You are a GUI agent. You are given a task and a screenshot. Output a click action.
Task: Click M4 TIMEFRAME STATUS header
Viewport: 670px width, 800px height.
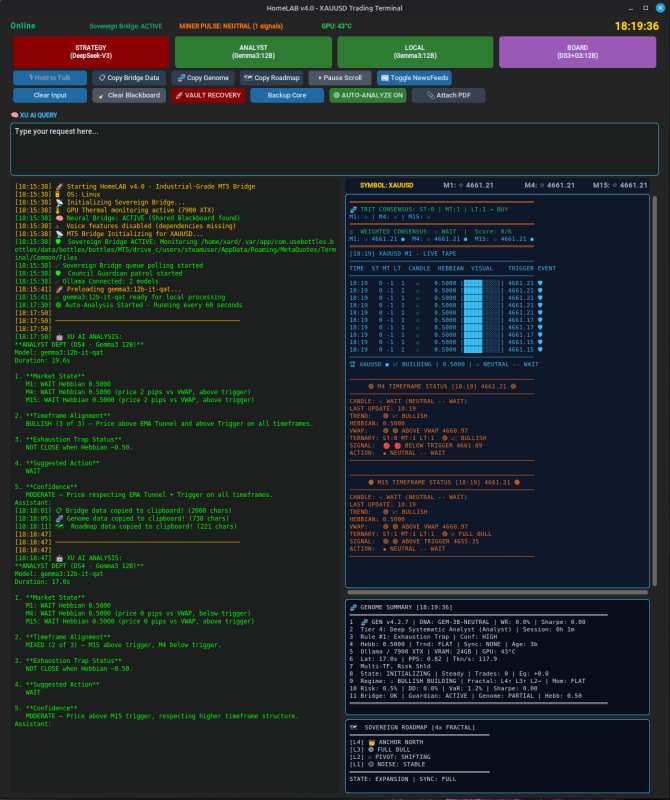point(442,386)
